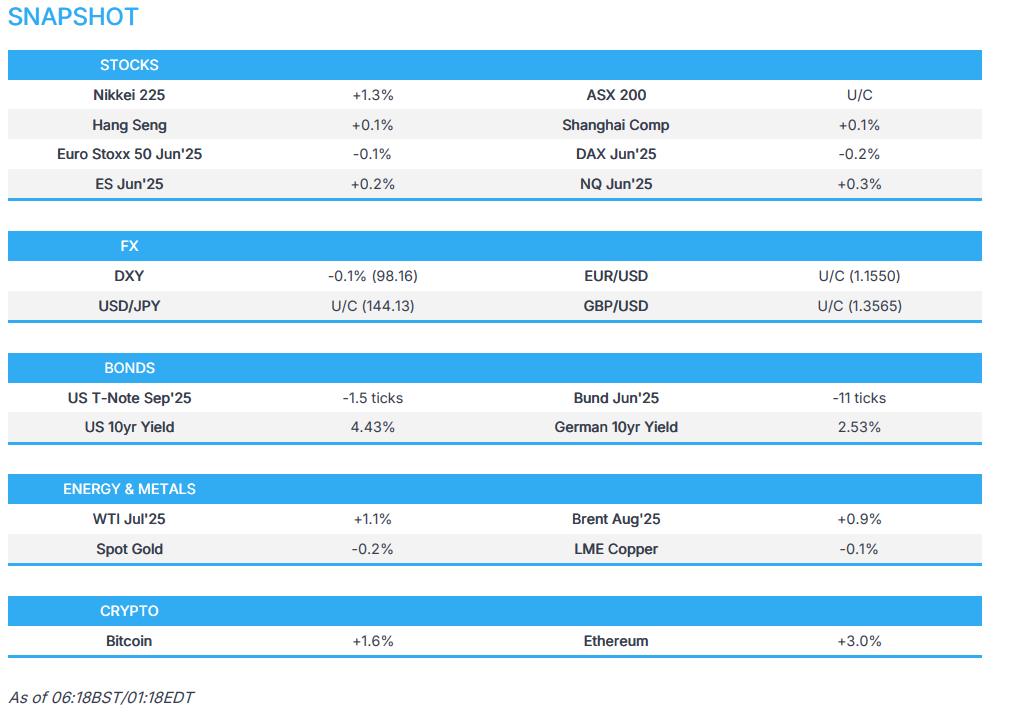Screen dimensions: 1015x715
Task: Click the EUR/USD label
Action: click(x=616, y=276)
